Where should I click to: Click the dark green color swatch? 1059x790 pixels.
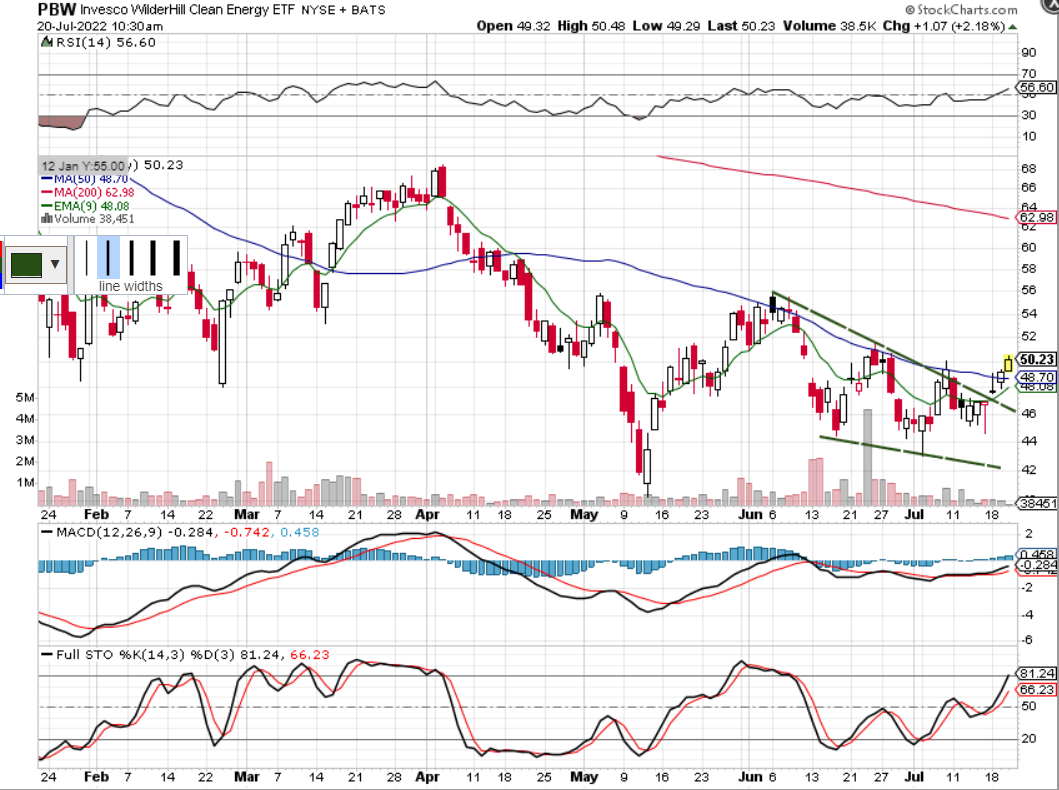26,264
